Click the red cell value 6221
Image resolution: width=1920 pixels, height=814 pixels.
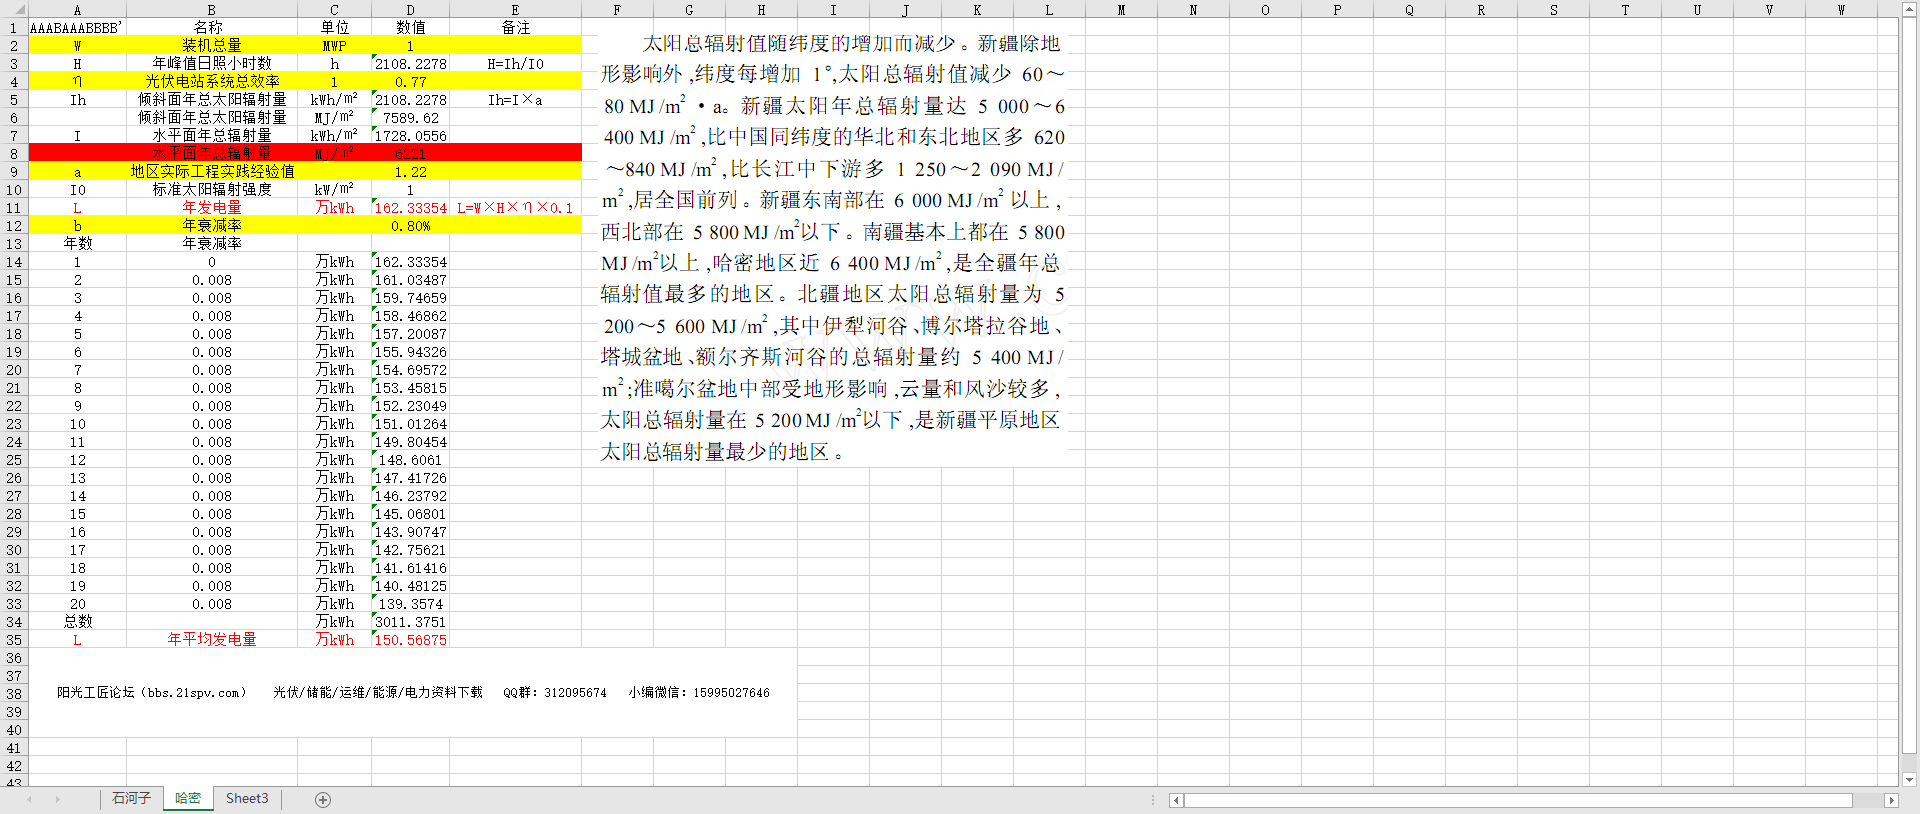(x=410, y=154)
